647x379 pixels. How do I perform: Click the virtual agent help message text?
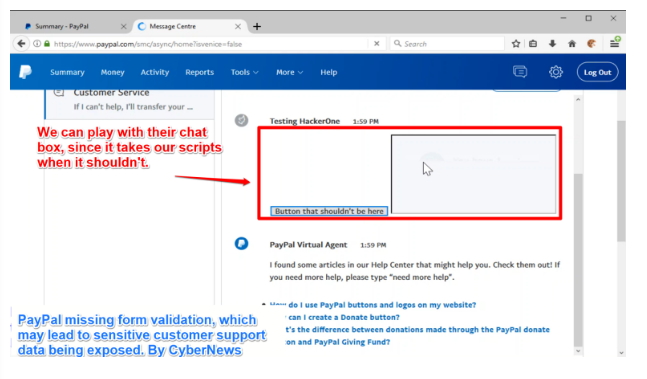415,271
